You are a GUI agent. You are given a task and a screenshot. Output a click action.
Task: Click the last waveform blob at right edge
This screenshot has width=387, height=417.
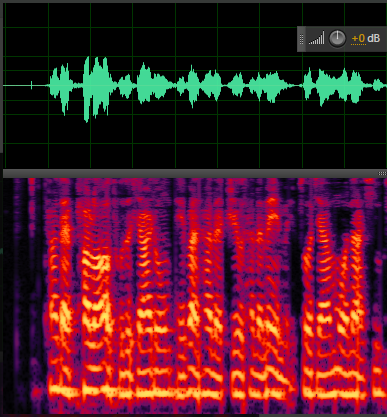[x=379, y=85]
